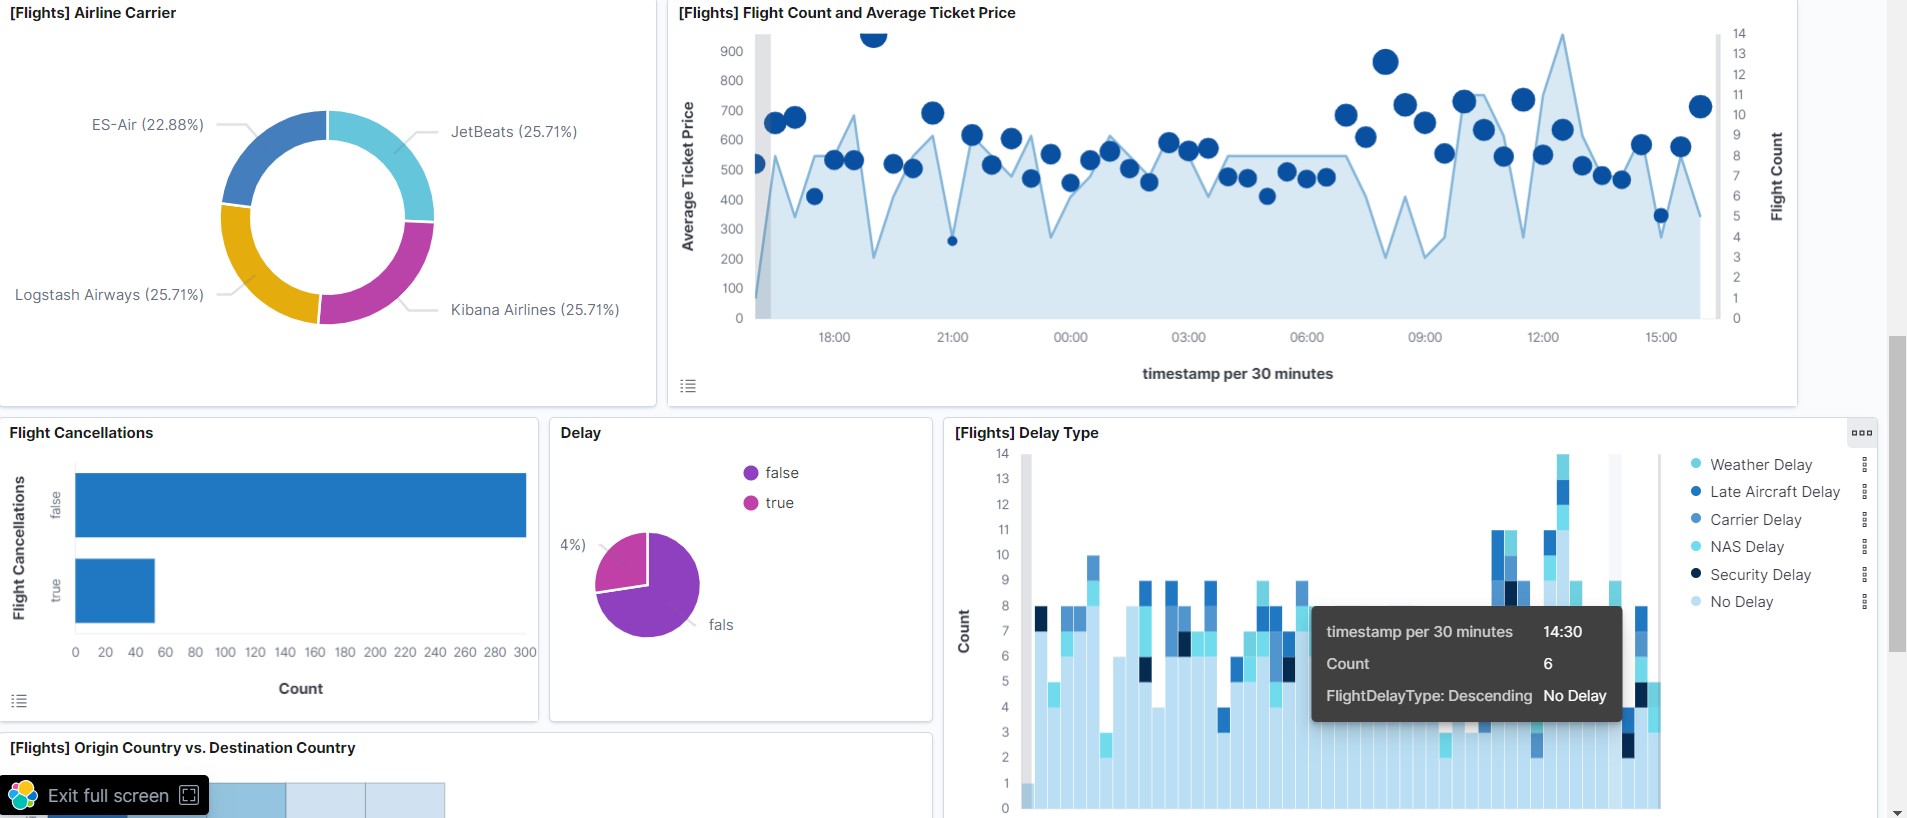Click the Flight Cancellations panel title
This screenshot has height=818, width=1907.
(81, 433)
